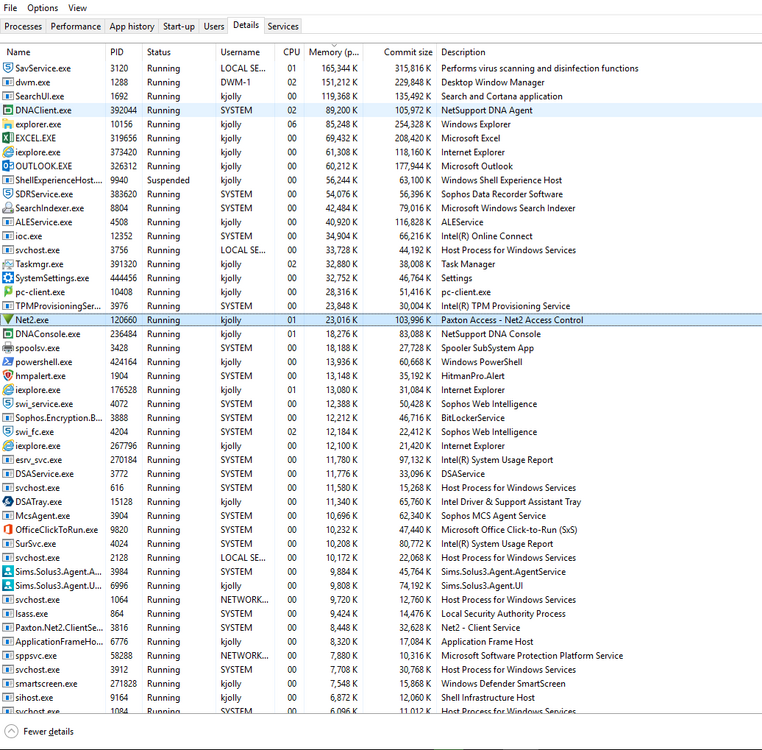Open the View menu
762x750 pixels.
coord(77,8)
